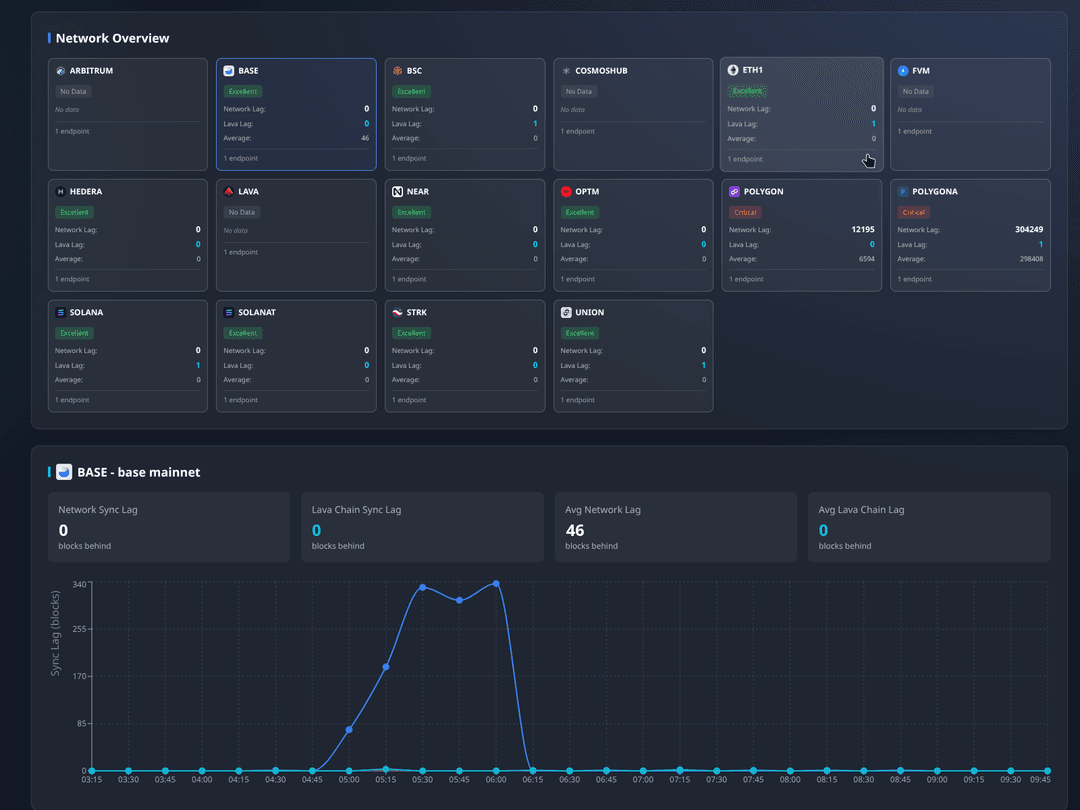Click the NEAR protocol icon
The image size is (1080, 810).
tap(398, 191)
